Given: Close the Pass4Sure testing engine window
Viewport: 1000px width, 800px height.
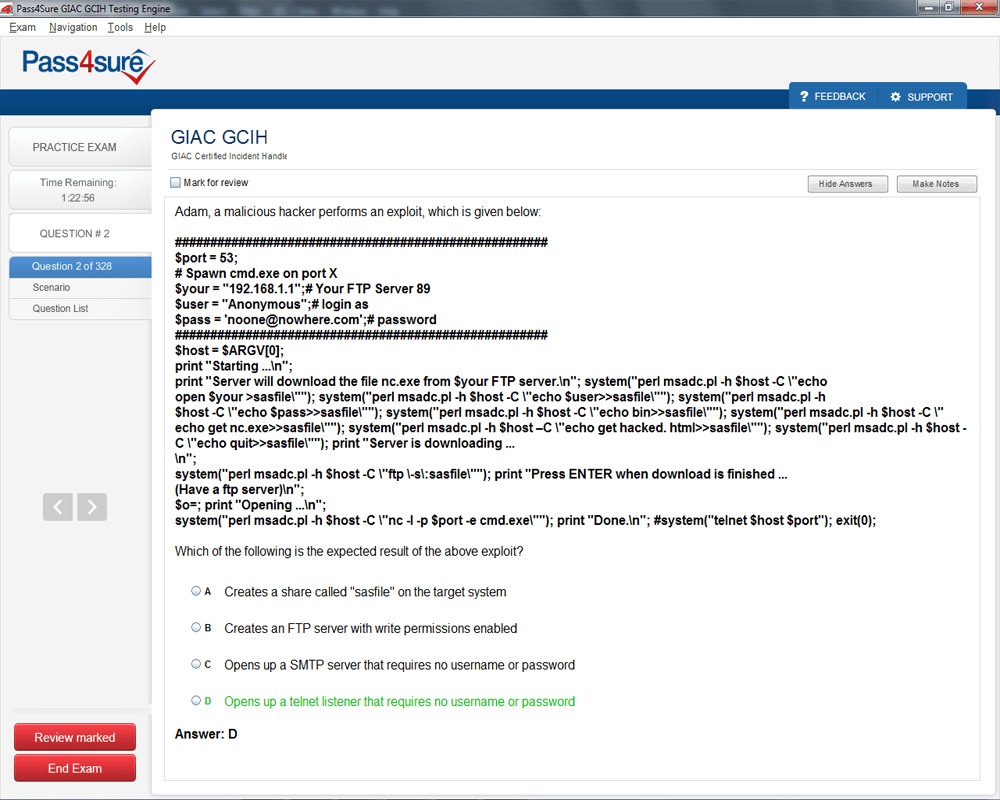Looking at the screenshot, I should [979, 7].
